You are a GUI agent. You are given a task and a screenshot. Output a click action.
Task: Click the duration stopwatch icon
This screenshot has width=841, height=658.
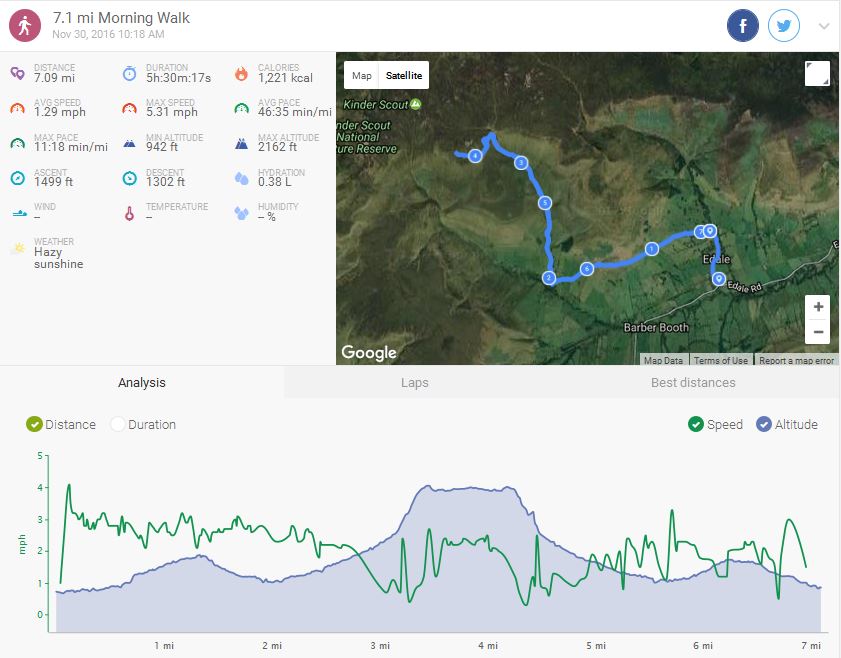coord(129,73)
